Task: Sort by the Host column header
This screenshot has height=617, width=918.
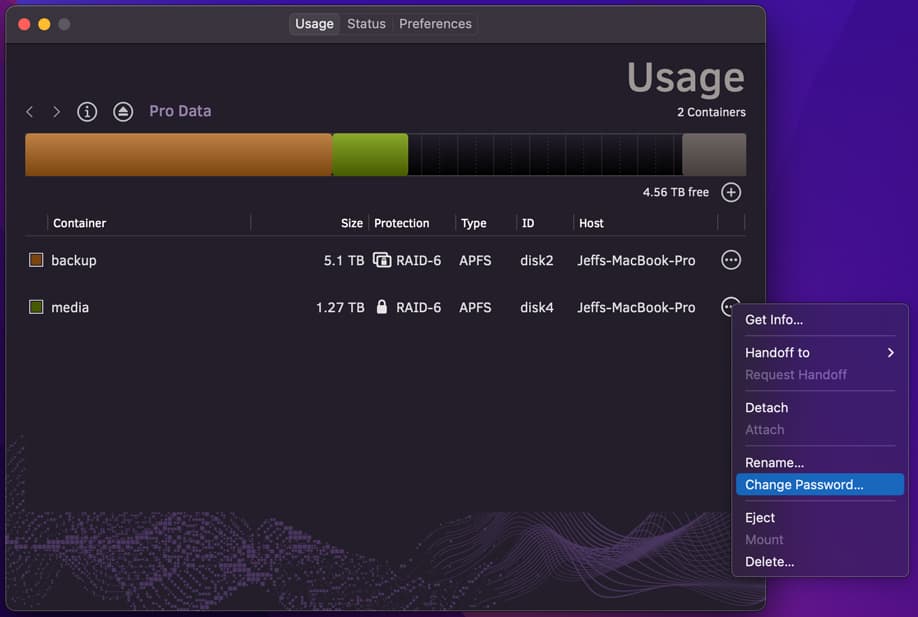Action: click(x=591, y=223)
